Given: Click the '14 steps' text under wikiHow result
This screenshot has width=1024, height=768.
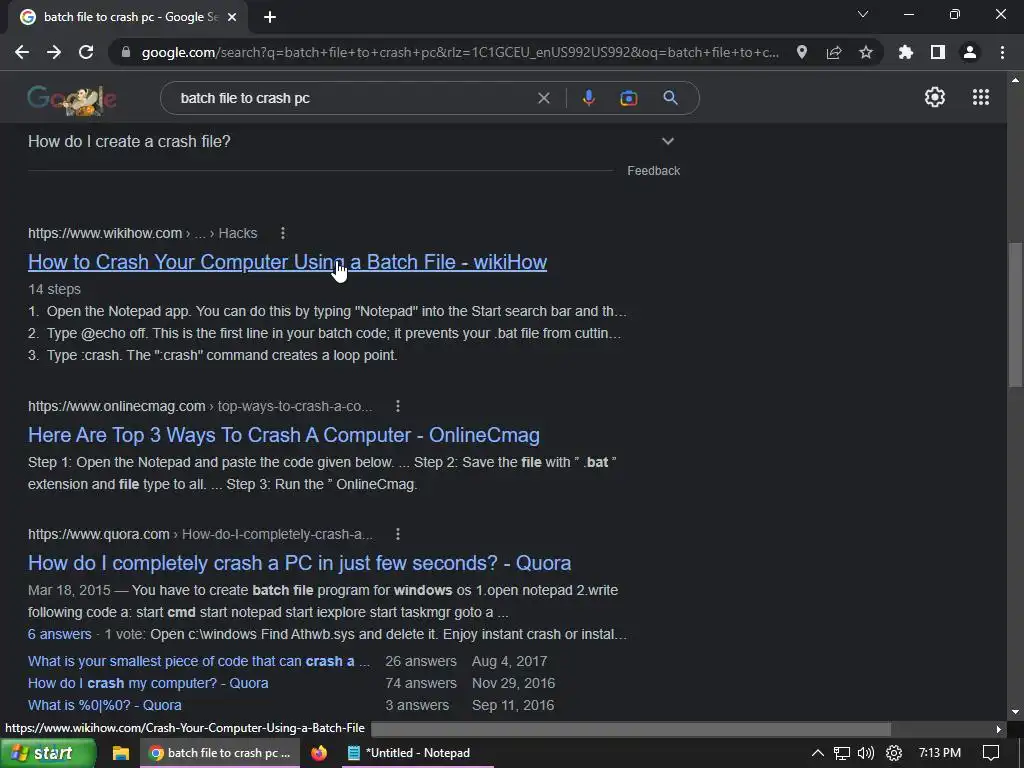Looking at the screenshot, I should [54, 289].
